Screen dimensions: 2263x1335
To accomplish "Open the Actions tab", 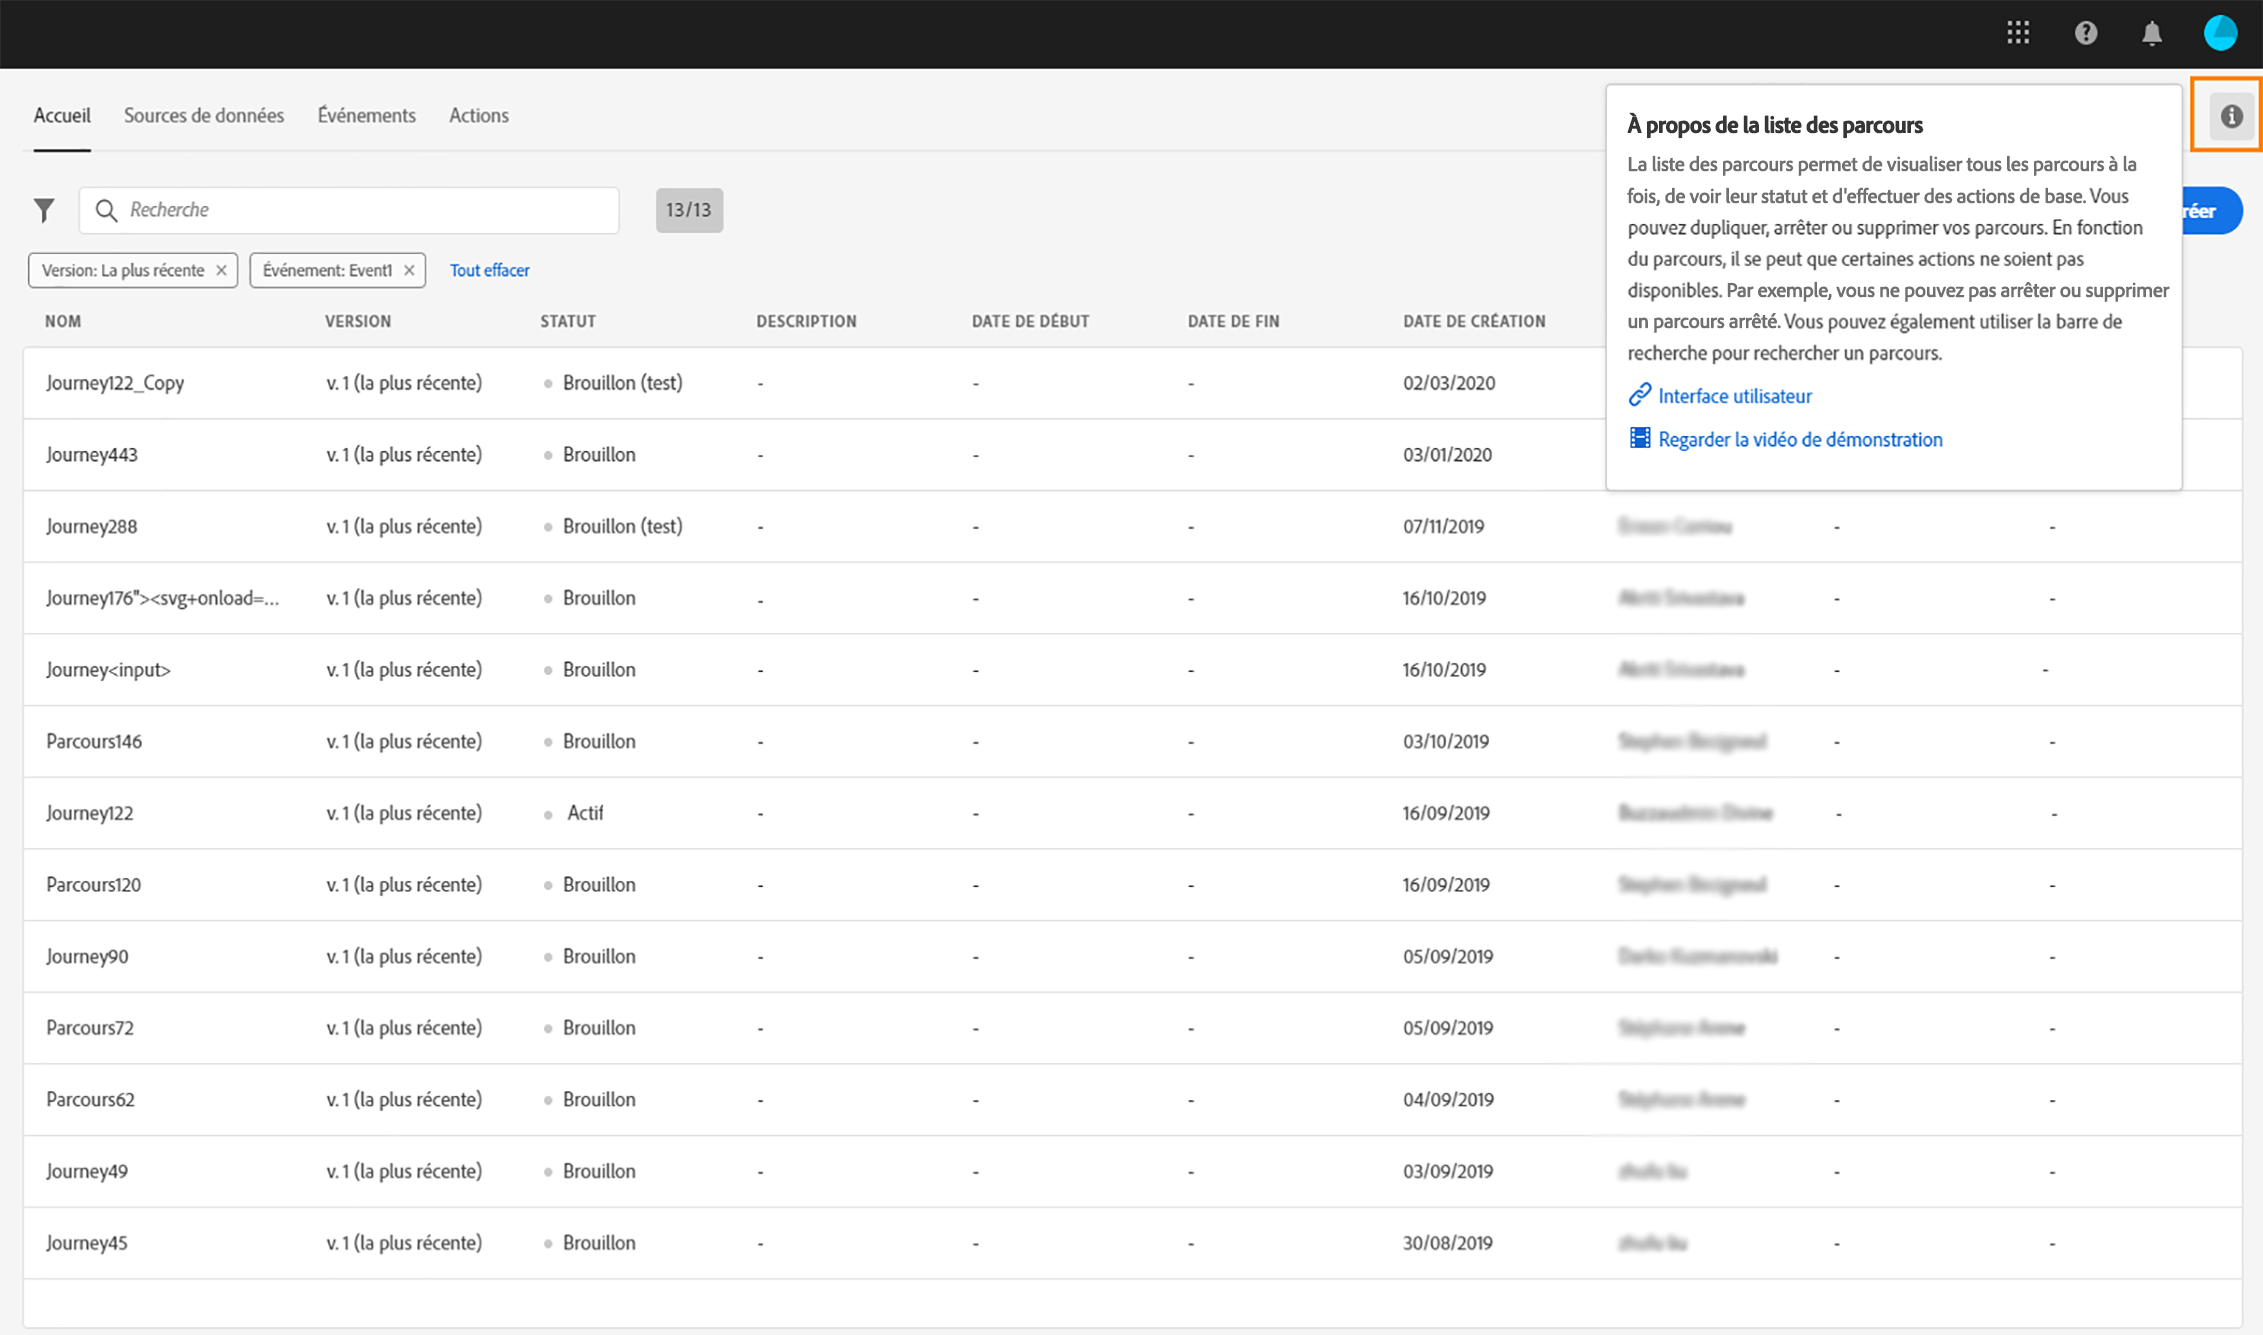I will coord(478,115).
